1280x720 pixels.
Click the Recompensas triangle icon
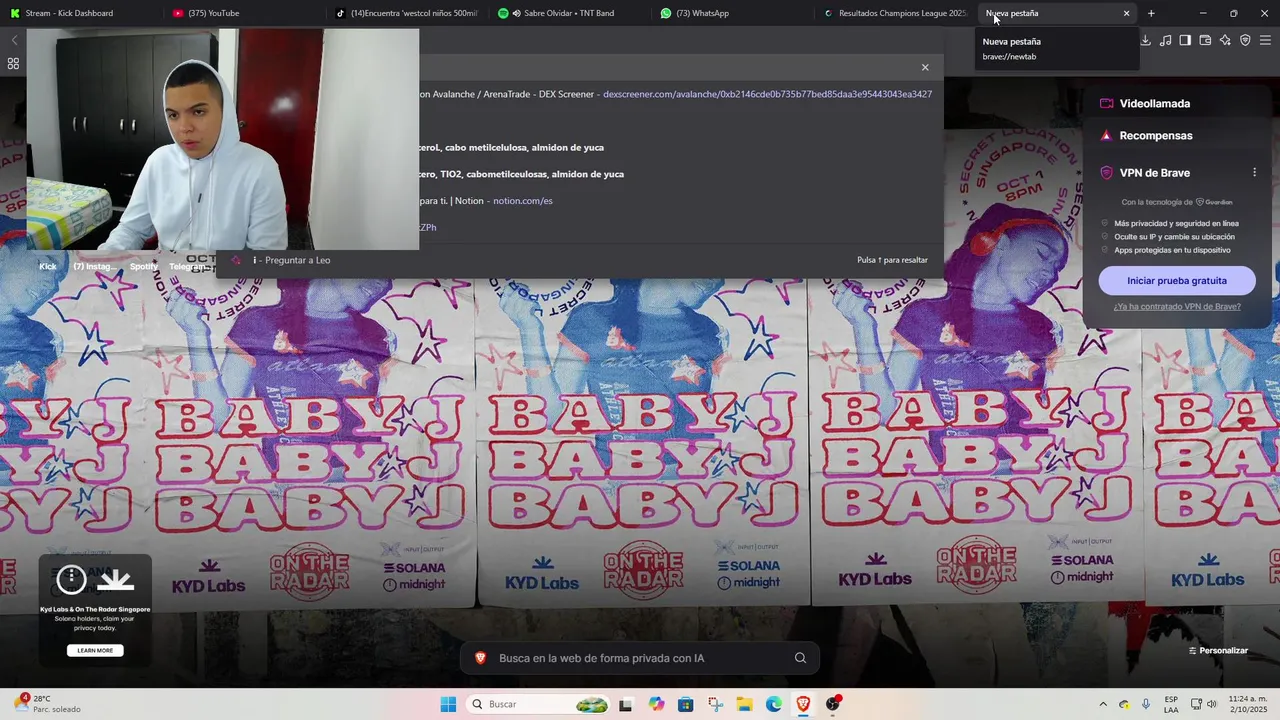coord(1106,135)
